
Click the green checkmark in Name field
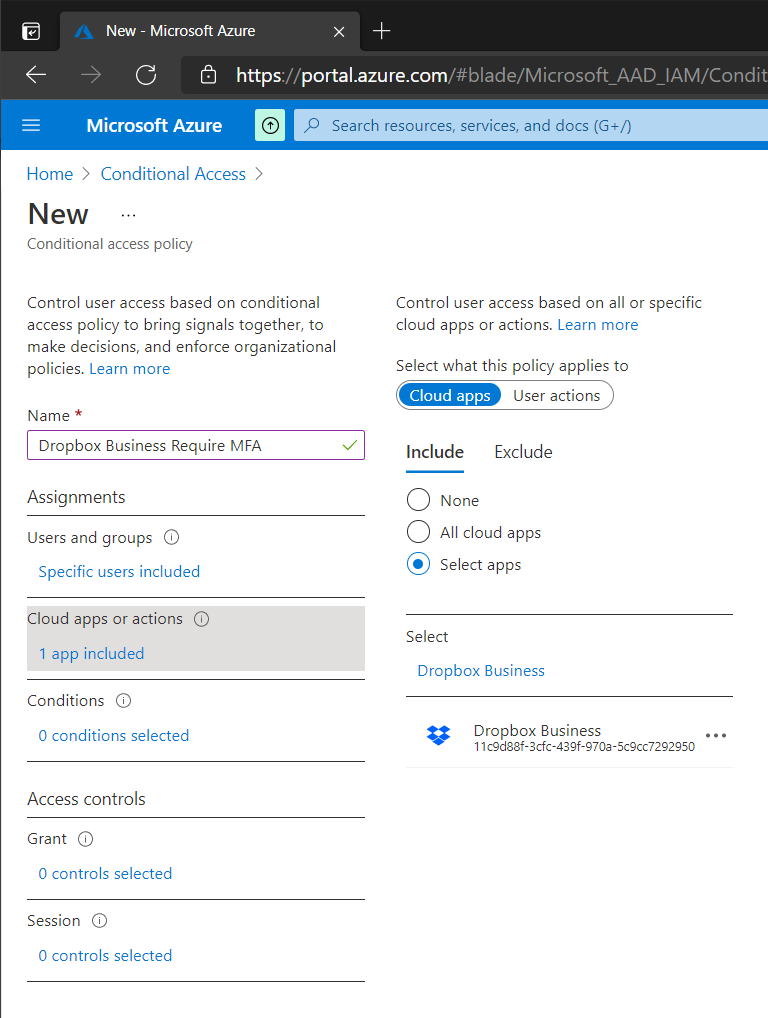pyautogui.click(x=350, y=445)
